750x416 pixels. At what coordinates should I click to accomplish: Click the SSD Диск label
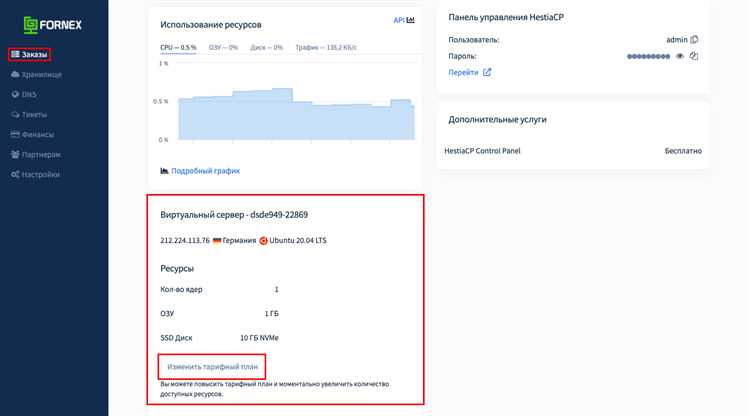click(176, 338)
